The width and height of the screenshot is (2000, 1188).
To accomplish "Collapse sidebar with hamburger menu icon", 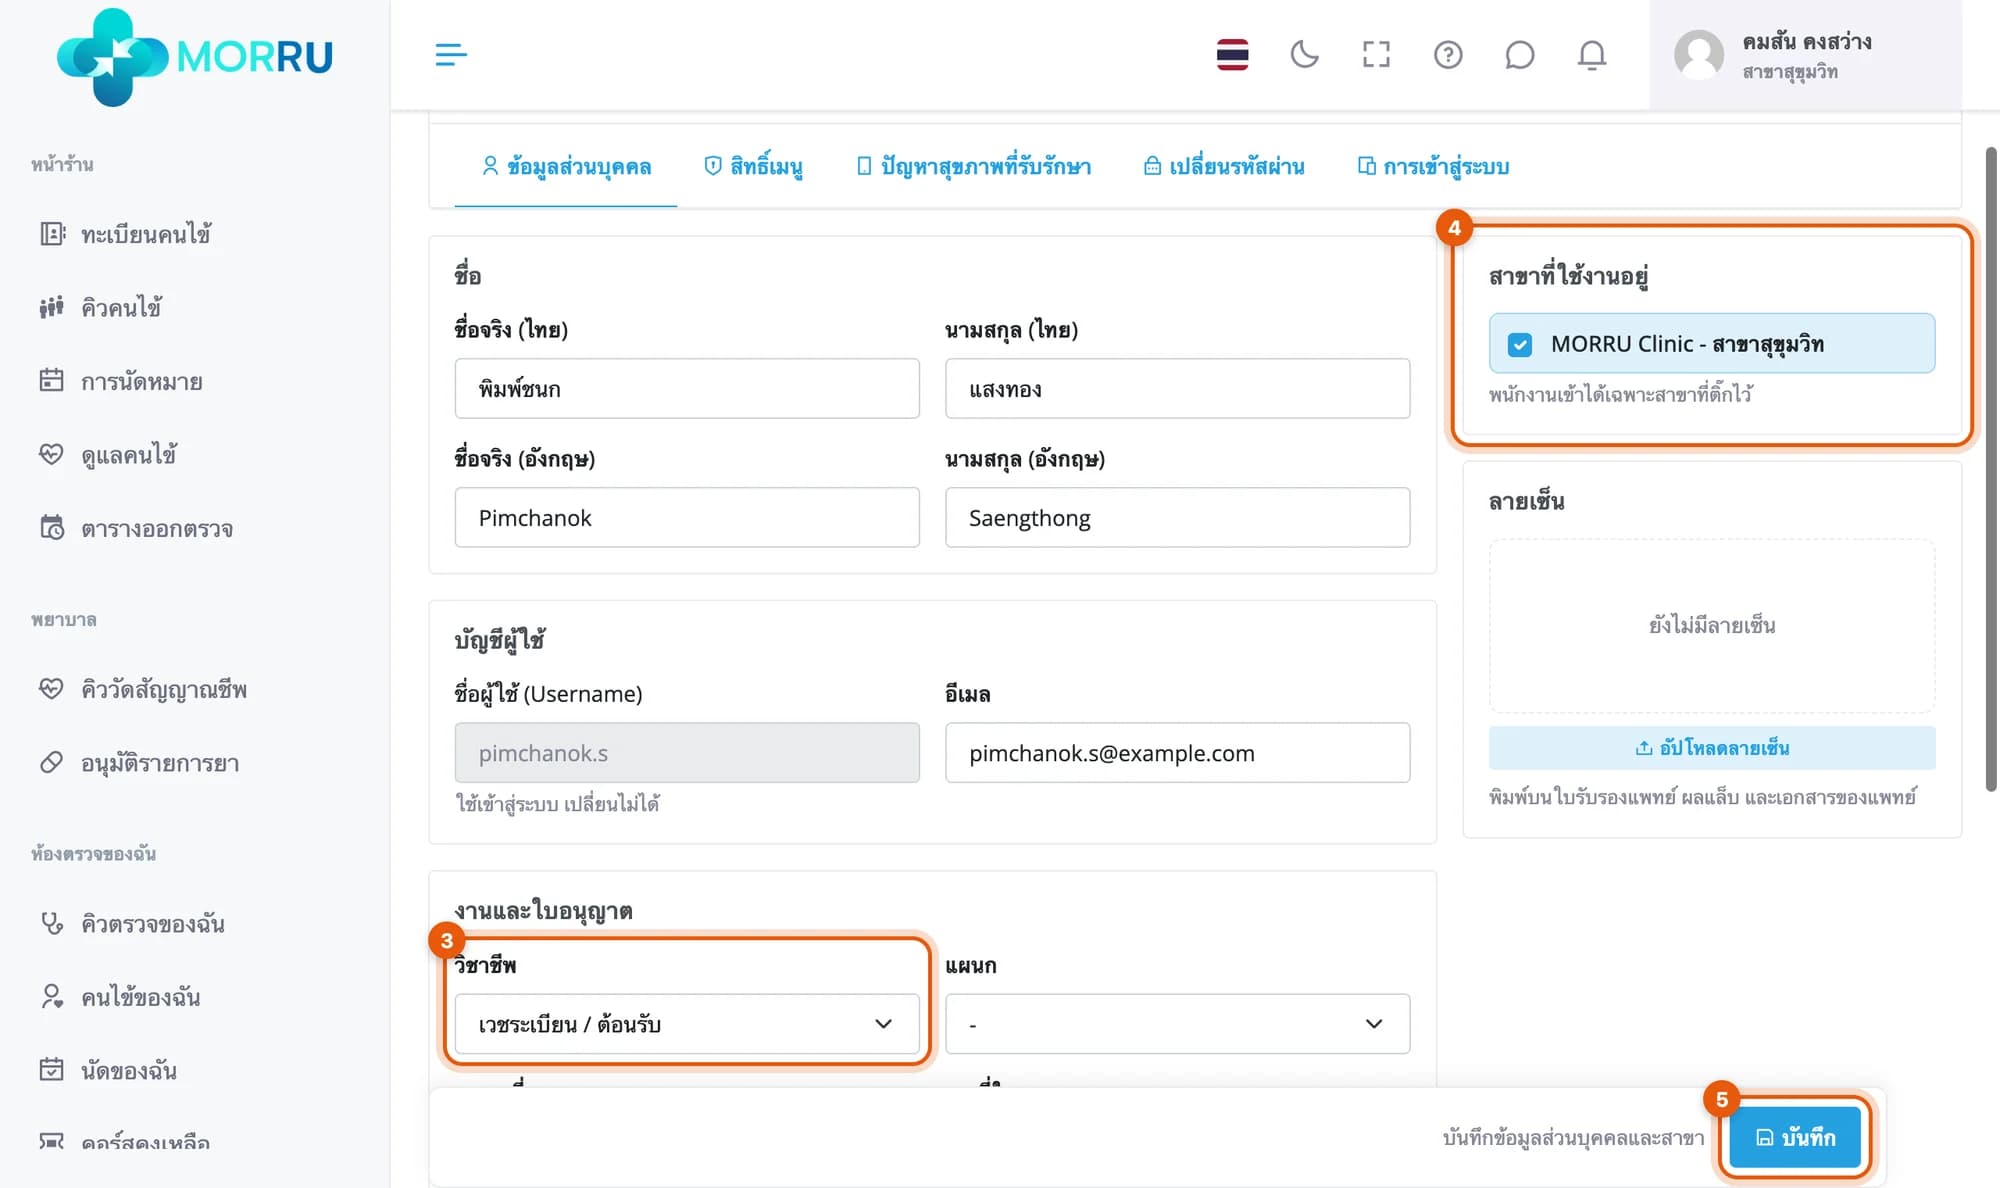I will (451, 55).
